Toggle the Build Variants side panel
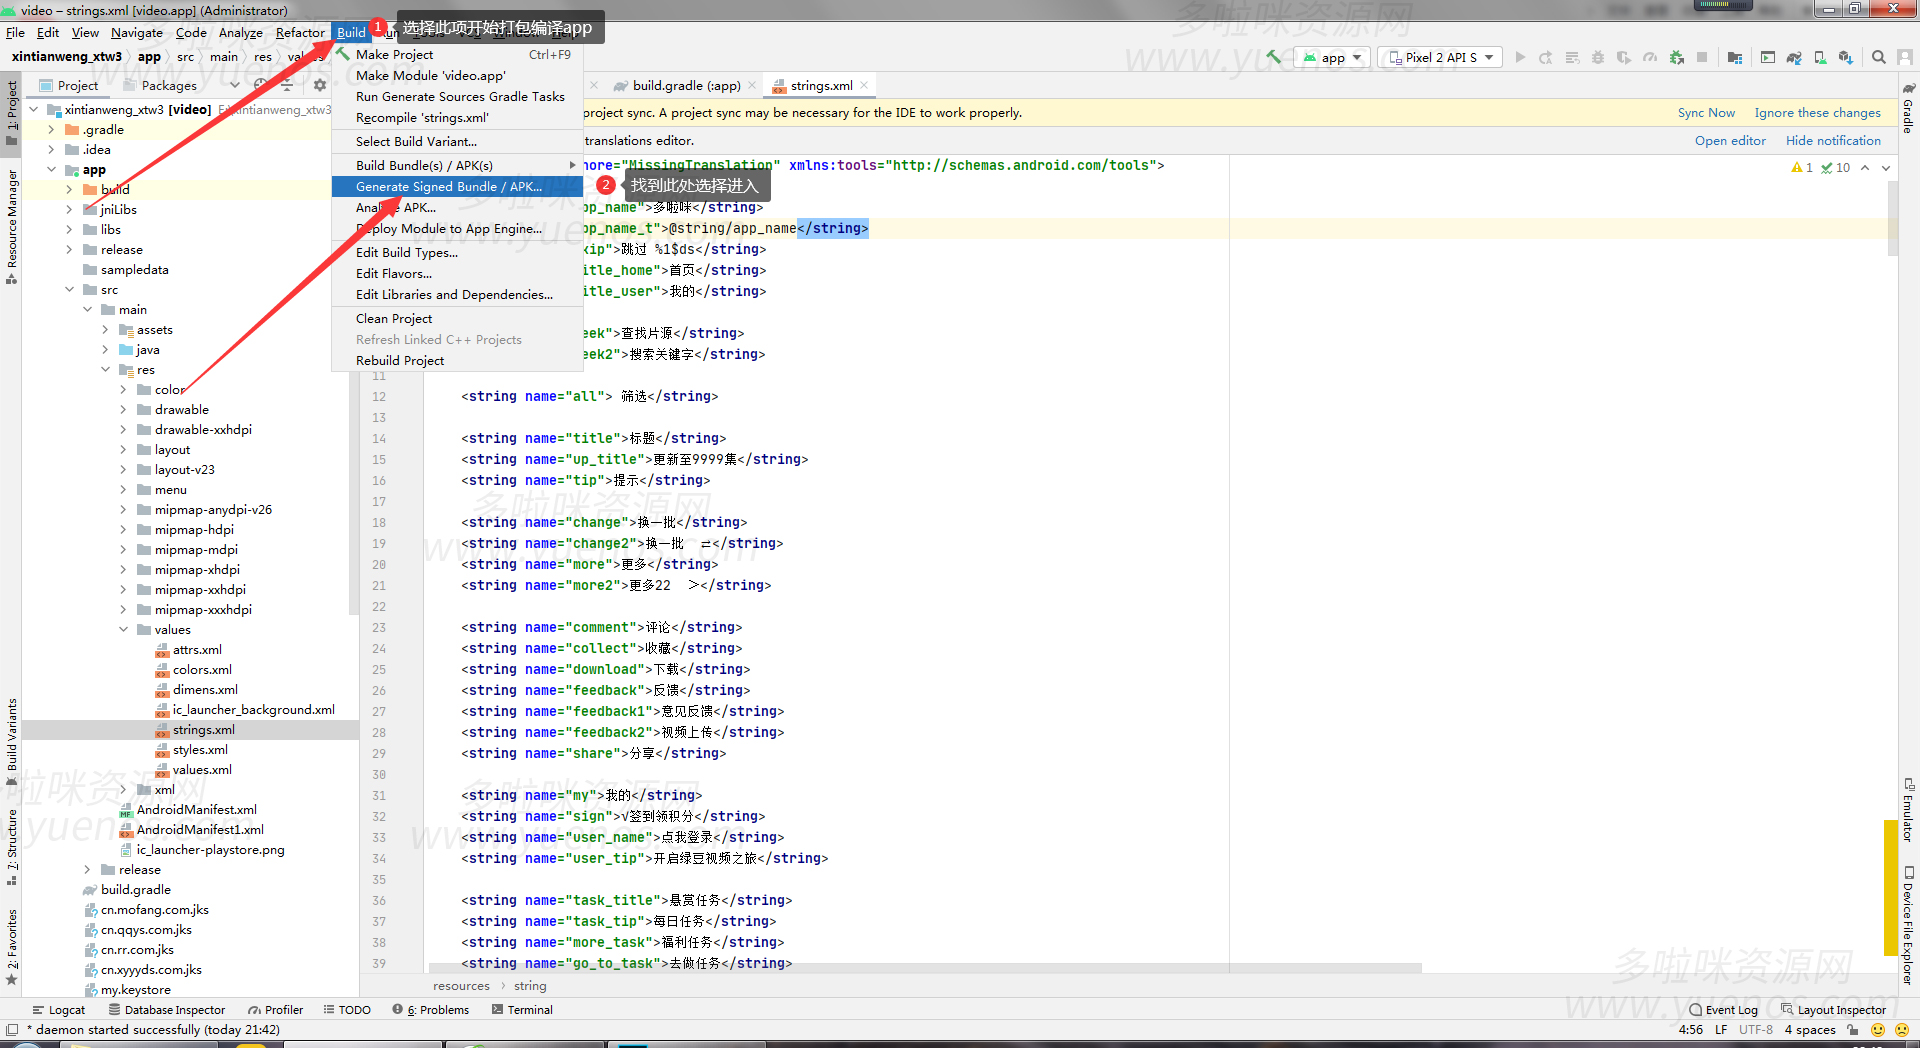Screen dimensions: 1920x1048 point(11,740)
